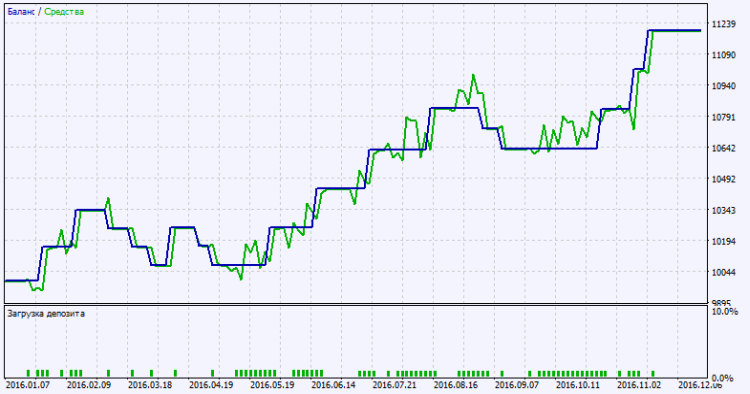Click the 11090 value on the price axis
Screen dimensions: 750x394
click(724, 55)
